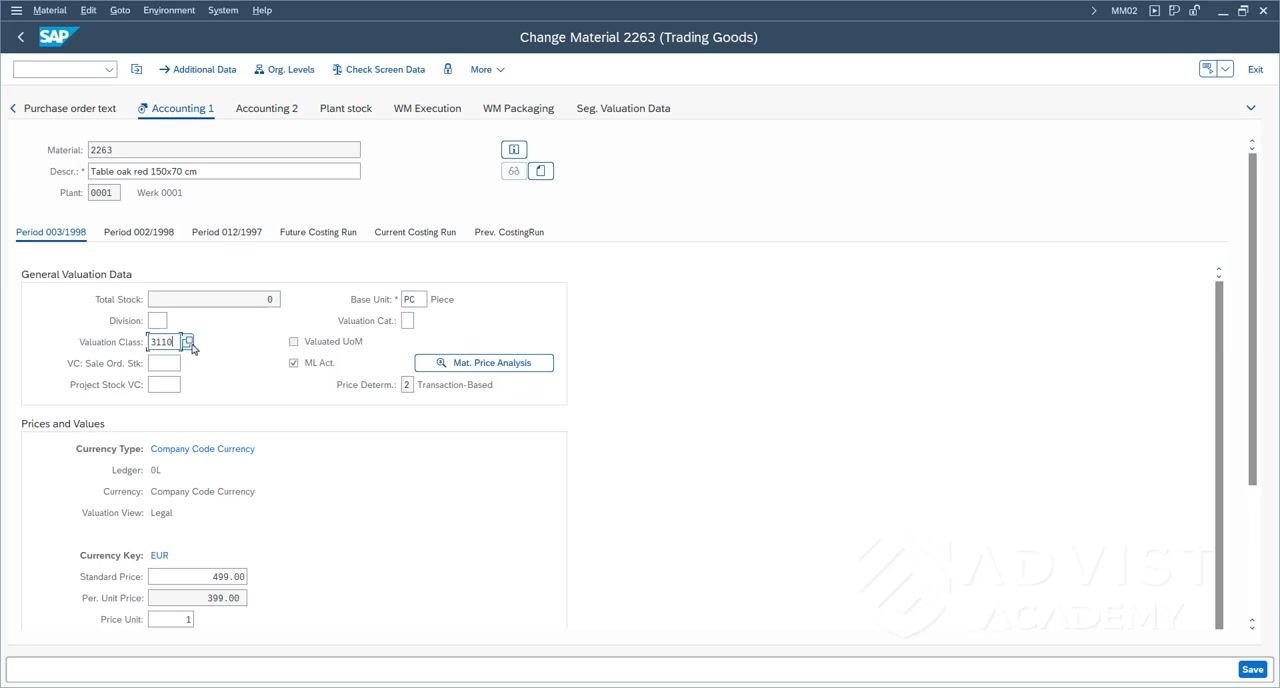This screenshot has width=1280, height=688.
Task: Open the WM Execution tab
Action: click(427, 108)
